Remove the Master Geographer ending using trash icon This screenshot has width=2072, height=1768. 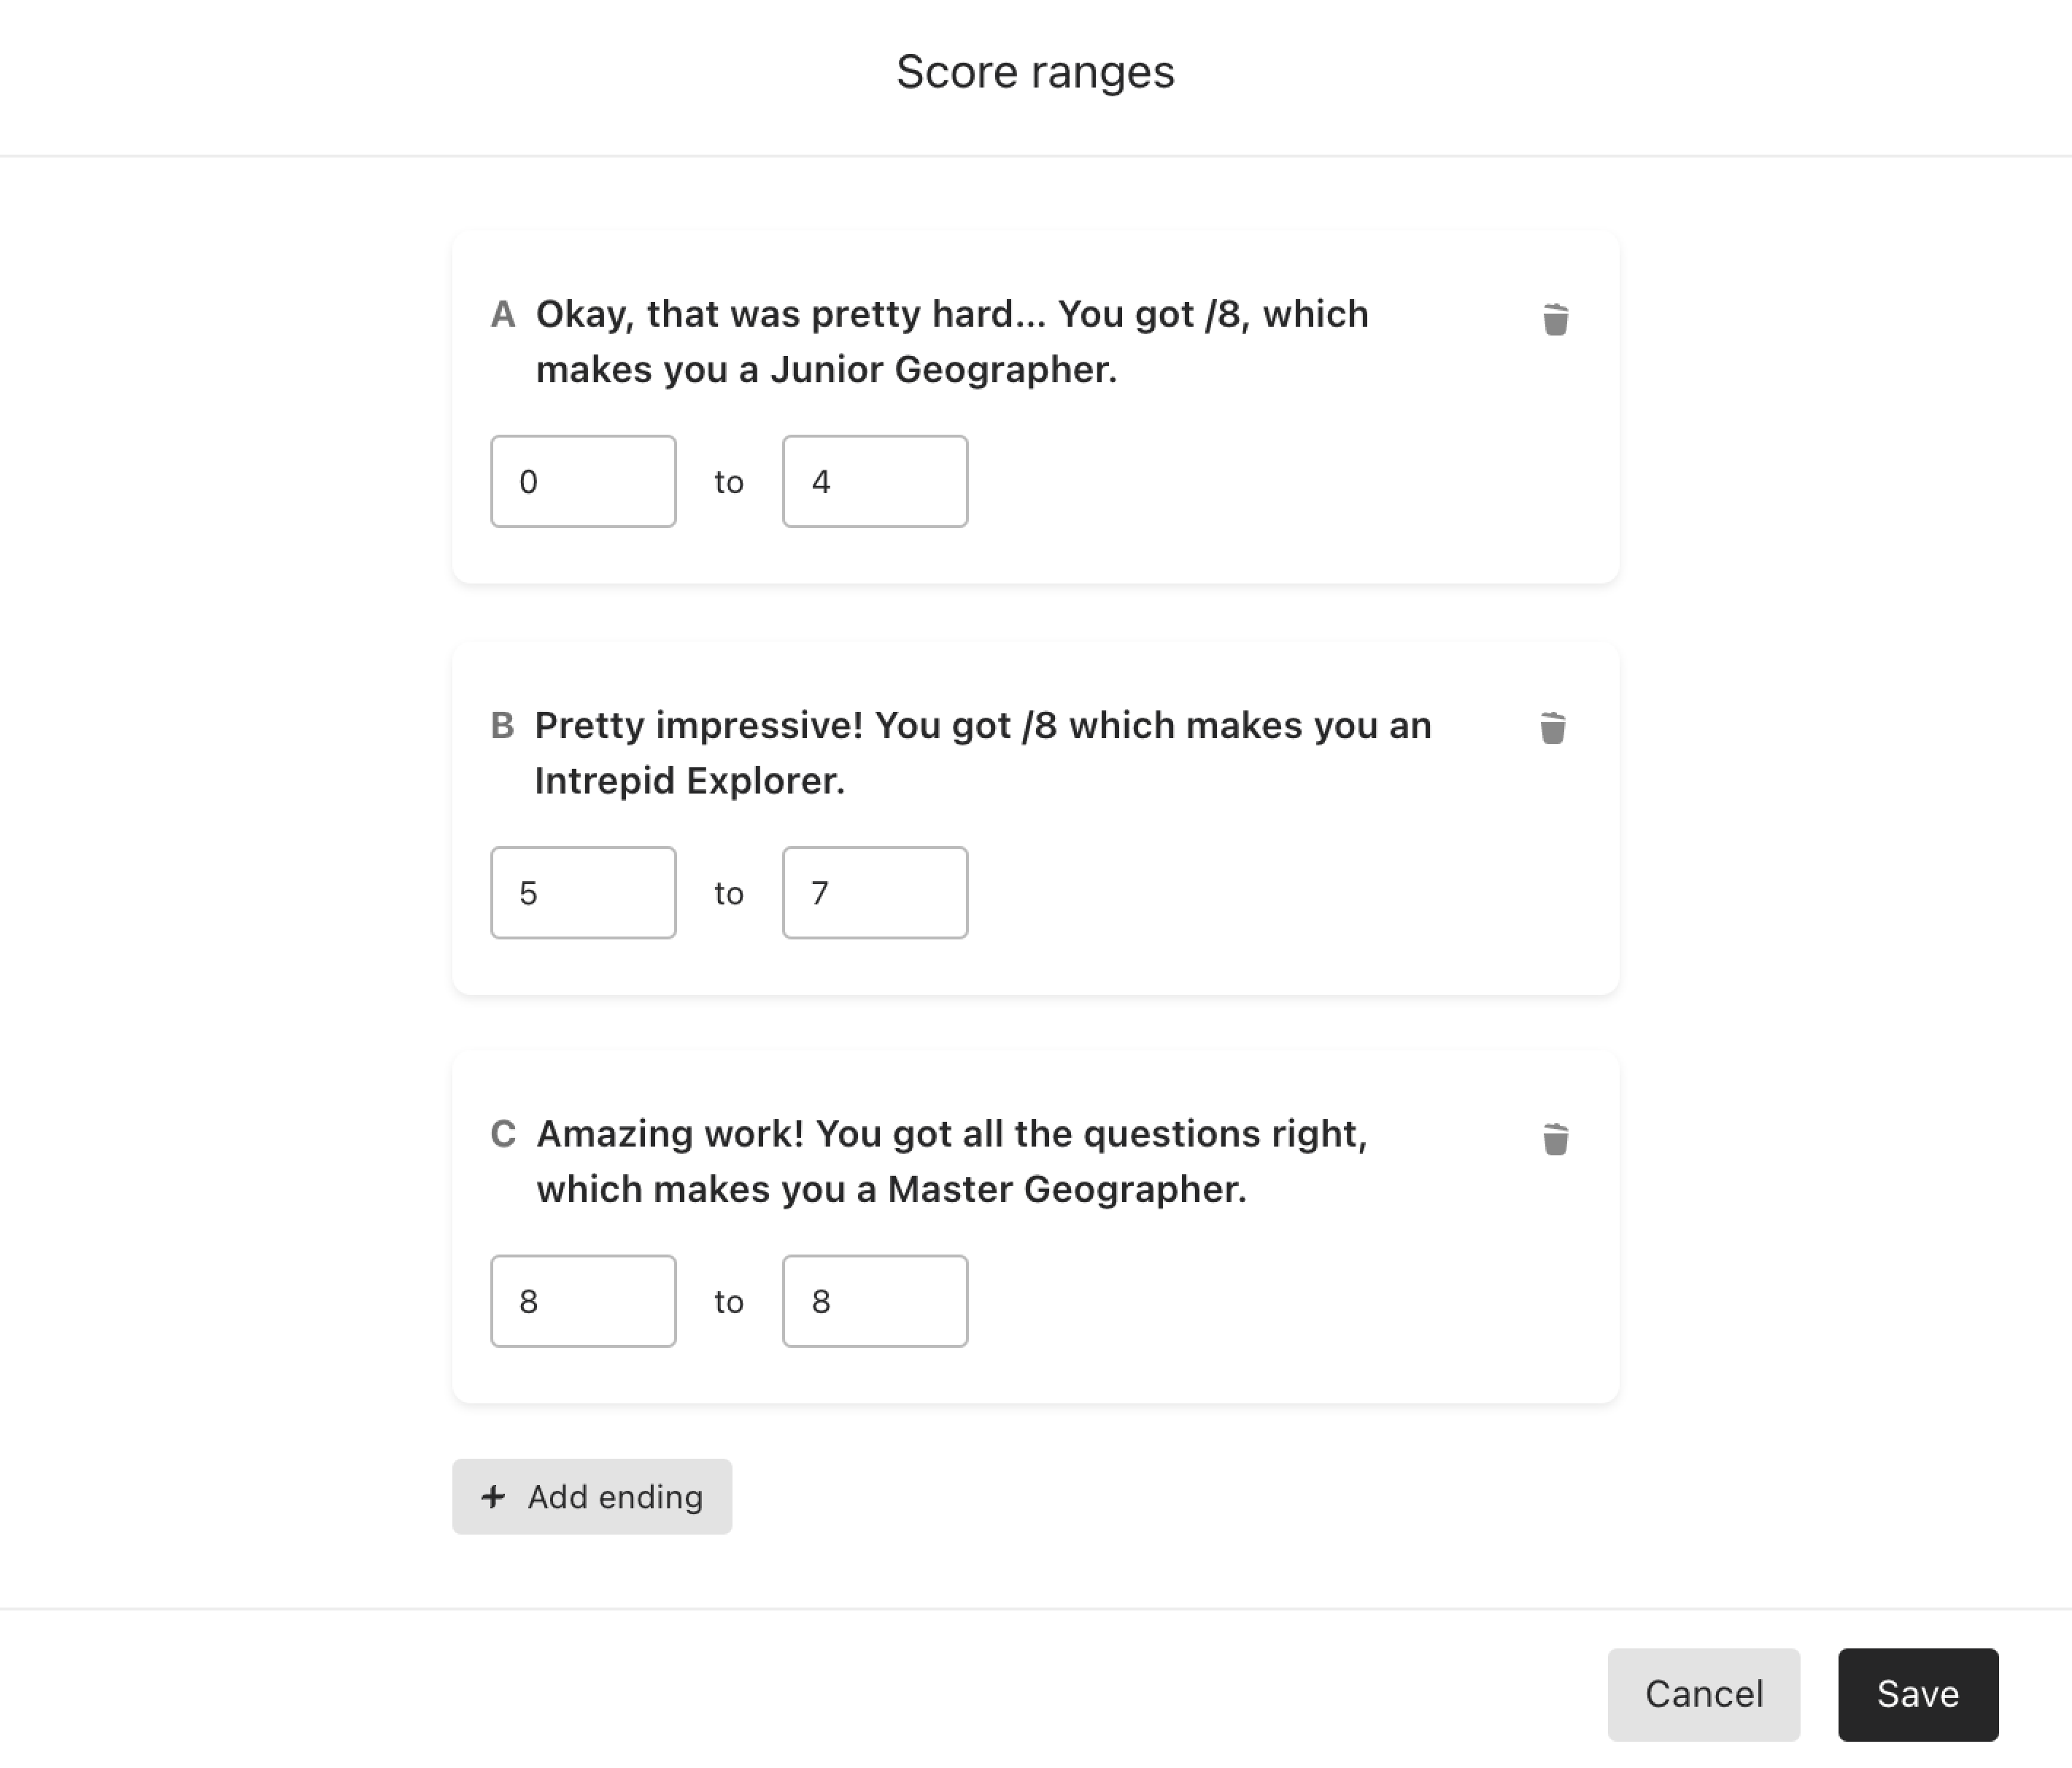pyautogui.click(x=1555, y=1139)
